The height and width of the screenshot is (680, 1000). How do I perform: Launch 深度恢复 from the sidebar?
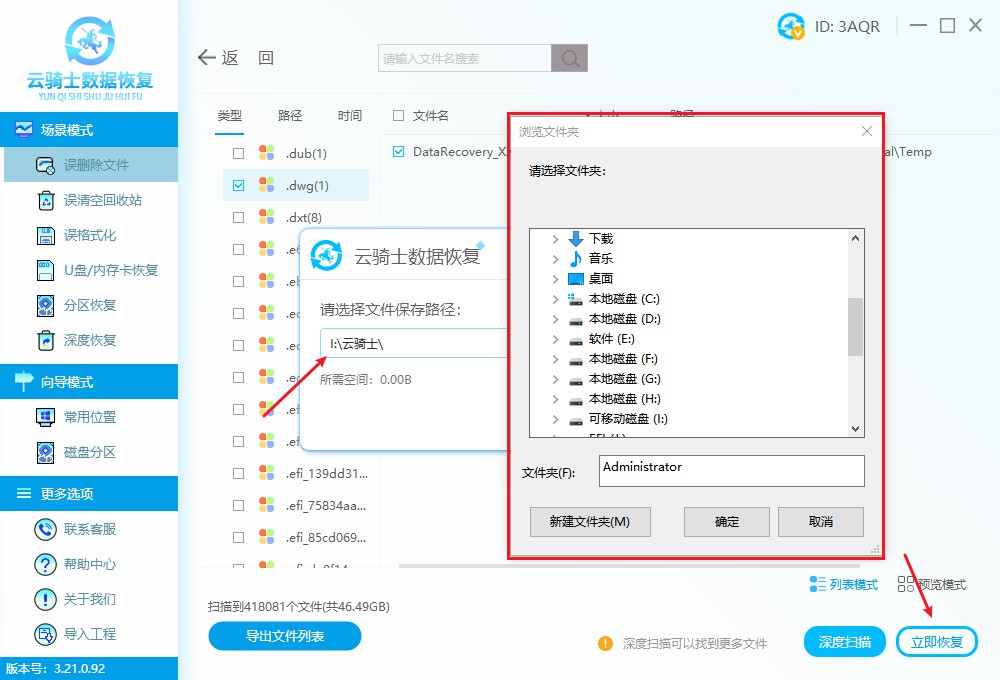45,340
